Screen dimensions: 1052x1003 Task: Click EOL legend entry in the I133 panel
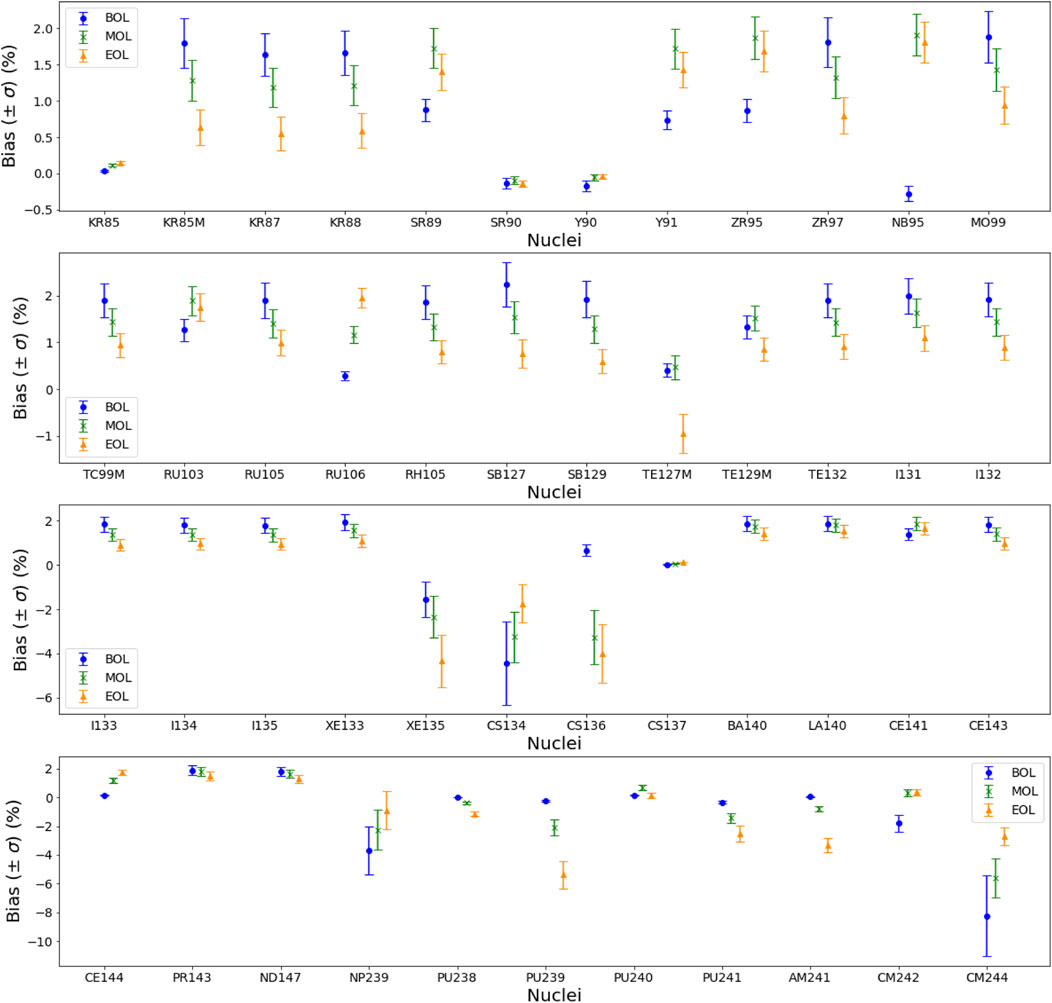[103, 697]
